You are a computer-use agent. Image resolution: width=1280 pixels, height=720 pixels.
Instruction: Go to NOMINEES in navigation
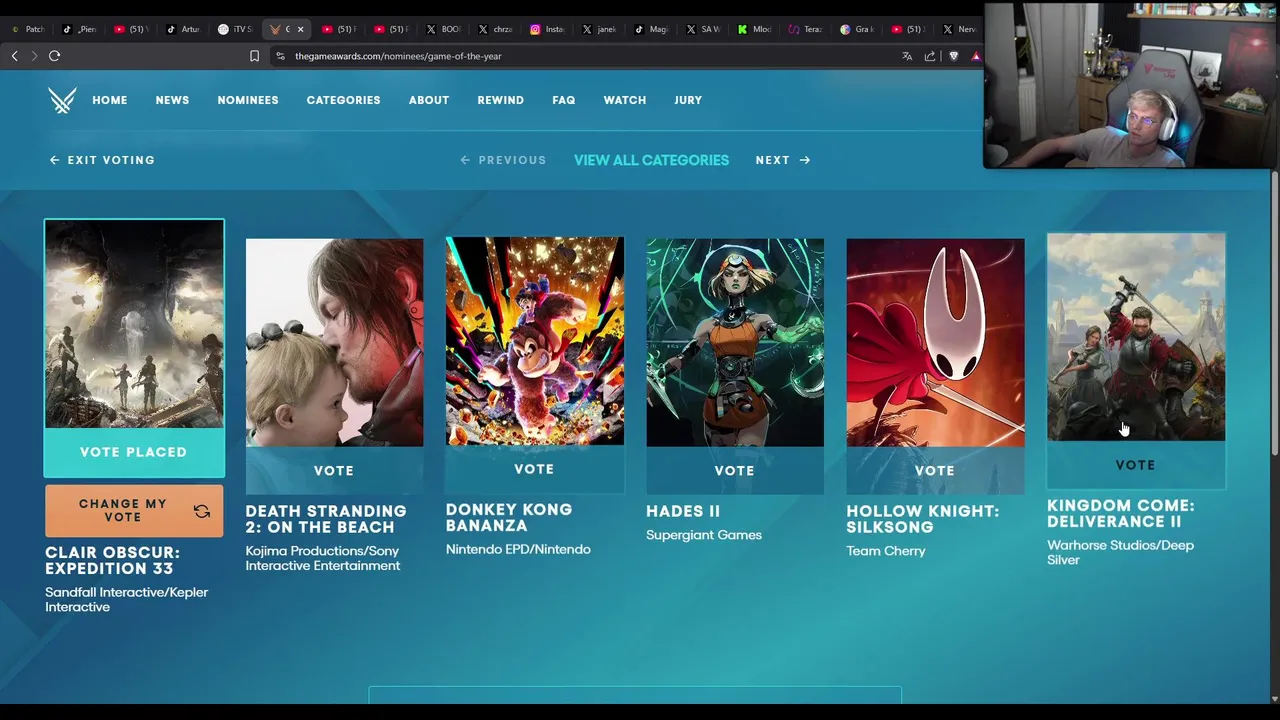click(248, 100)
